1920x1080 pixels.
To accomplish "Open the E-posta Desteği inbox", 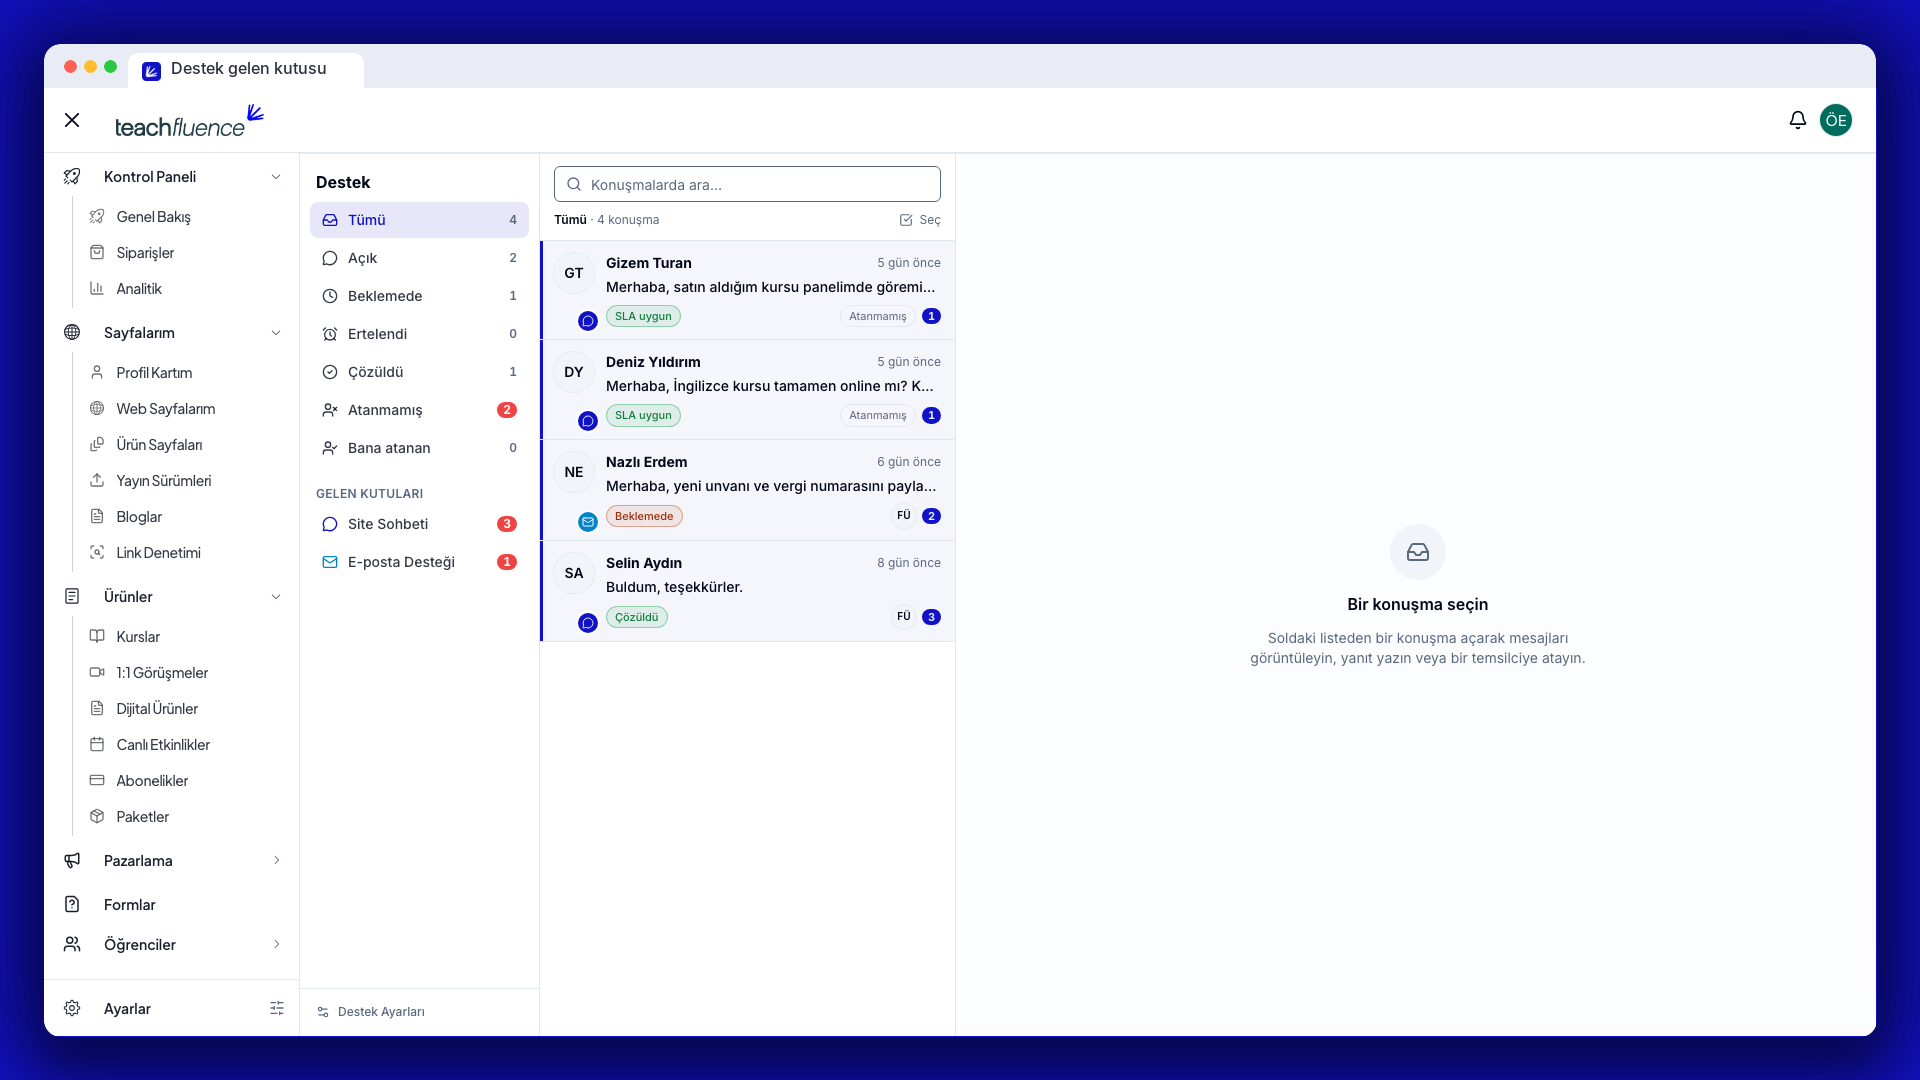I will point(419,562).
